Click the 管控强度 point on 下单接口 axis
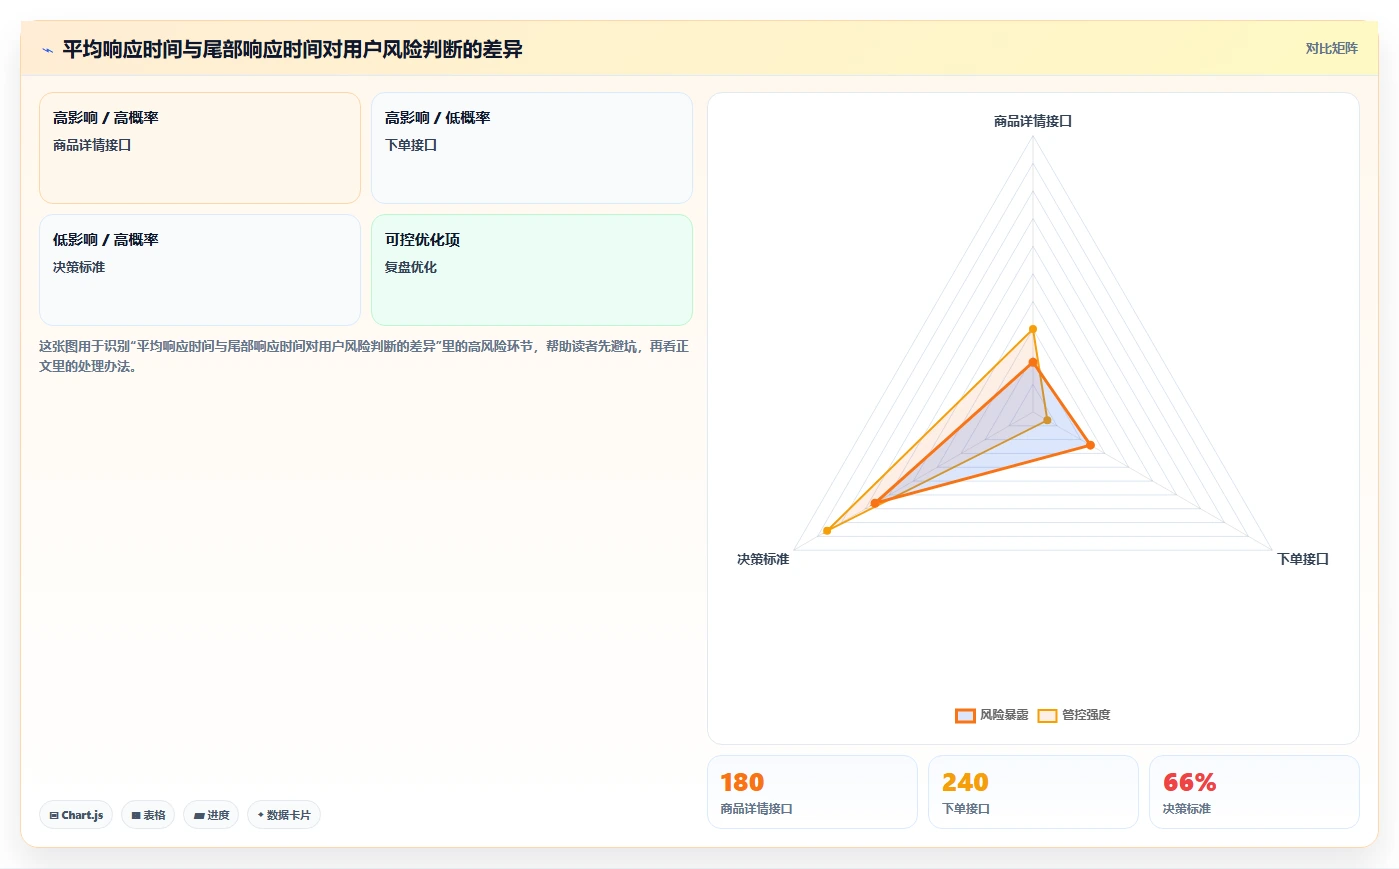This screenshot has height=869, width=1399. click(x=1047, y=420)
